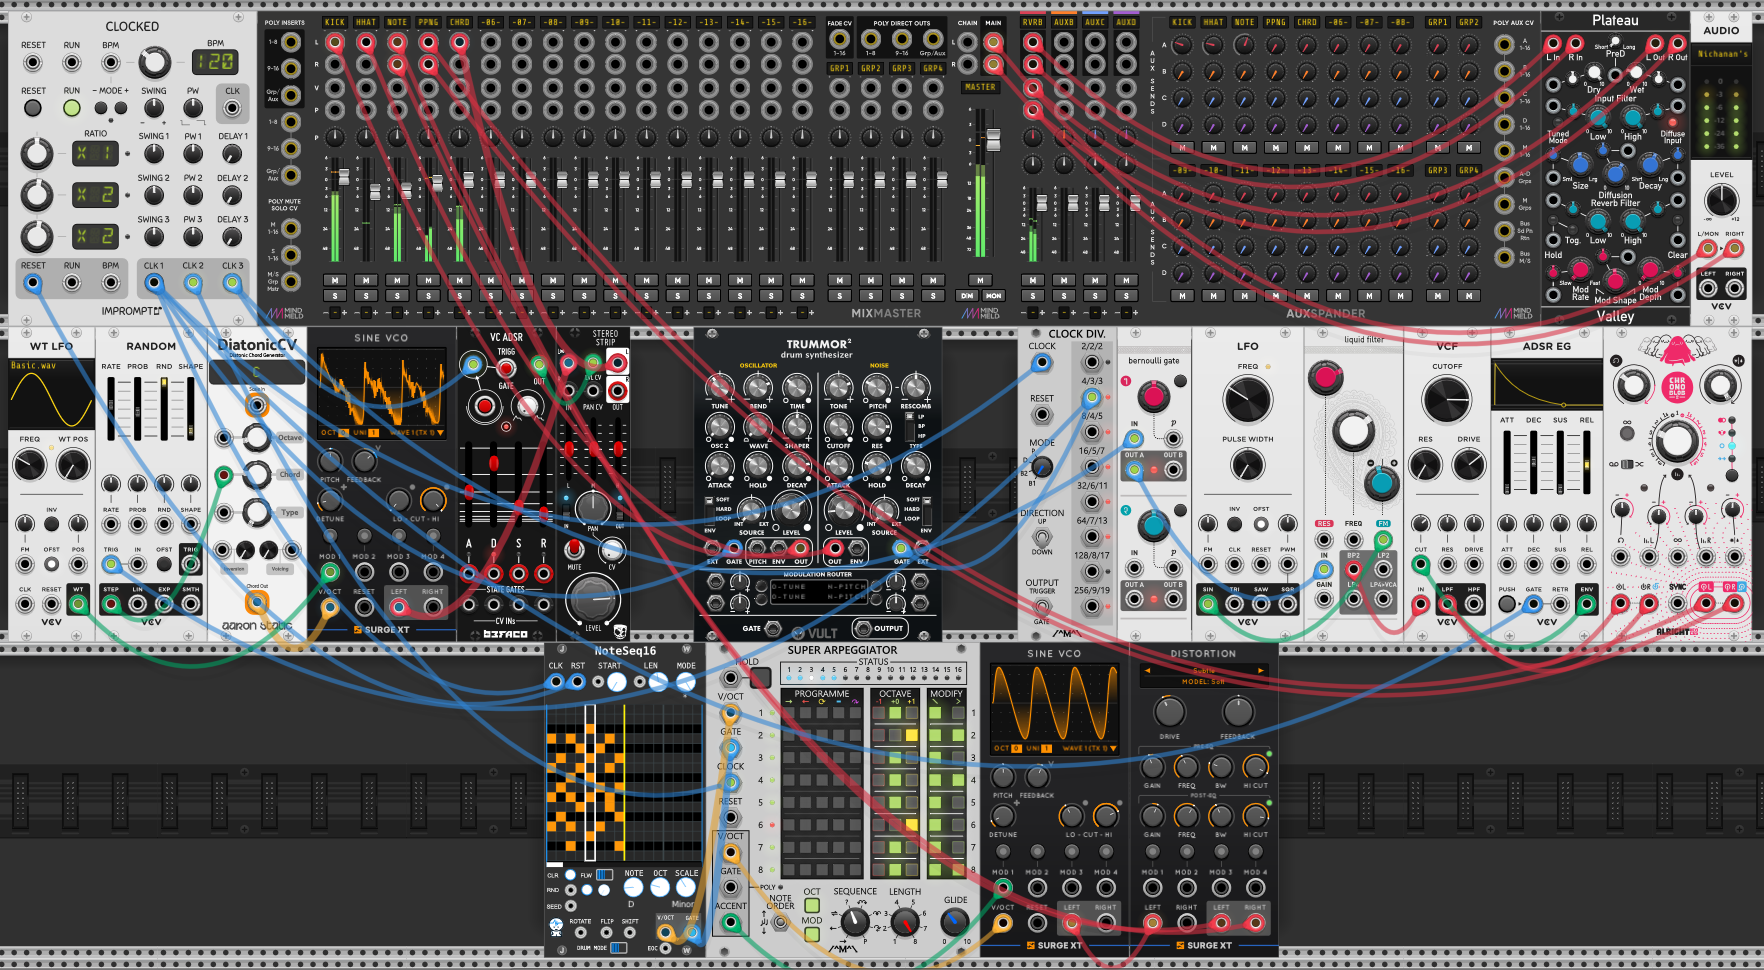
Task: Click the Stereo Strip MUTE button
Action: point(574,550)
